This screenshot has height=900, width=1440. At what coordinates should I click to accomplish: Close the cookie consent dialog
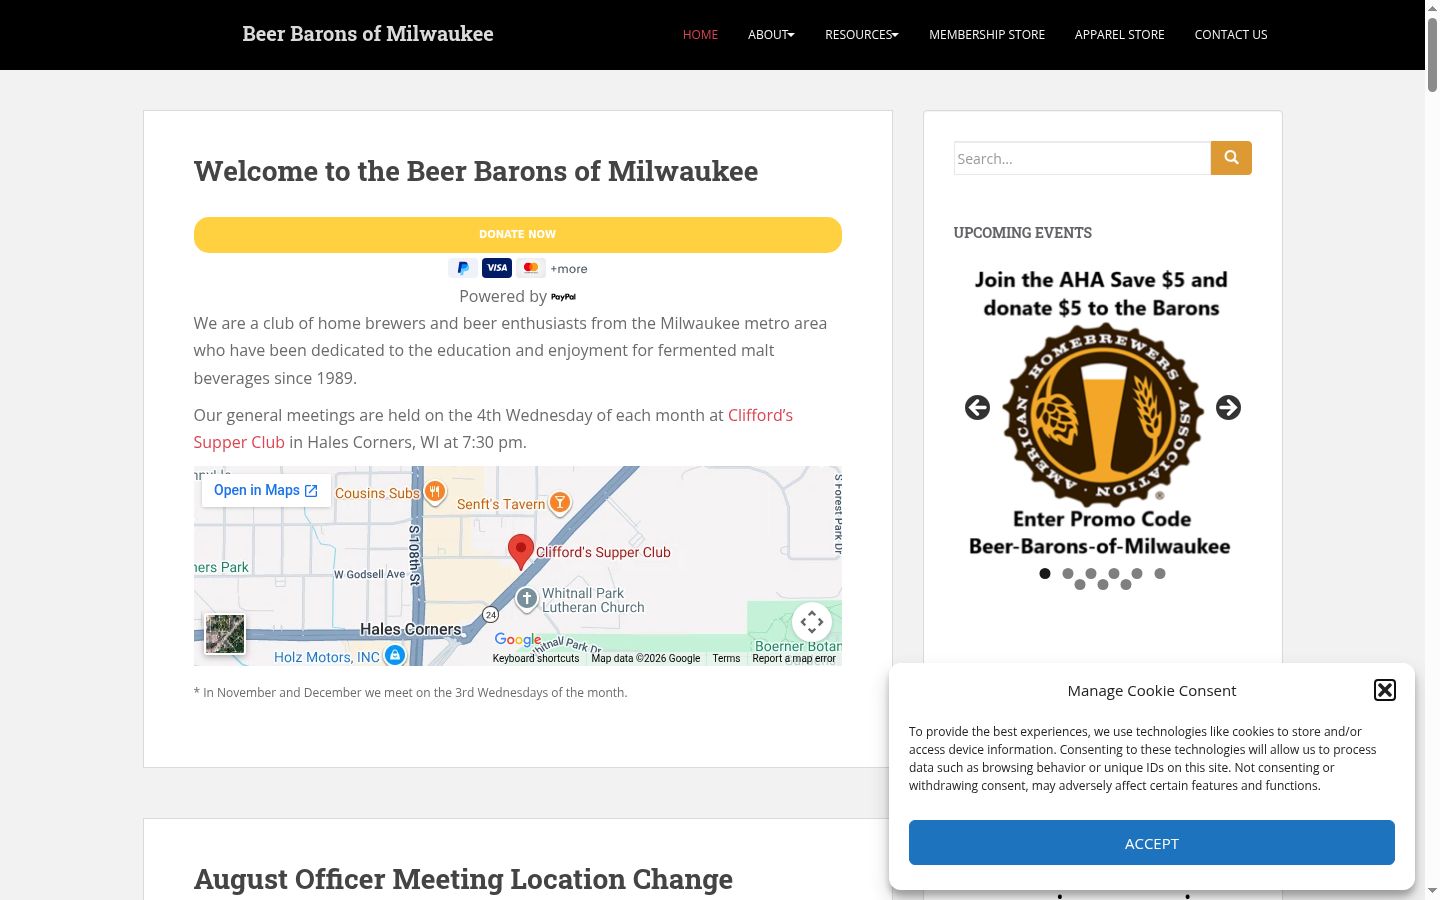pos(1385,690)
